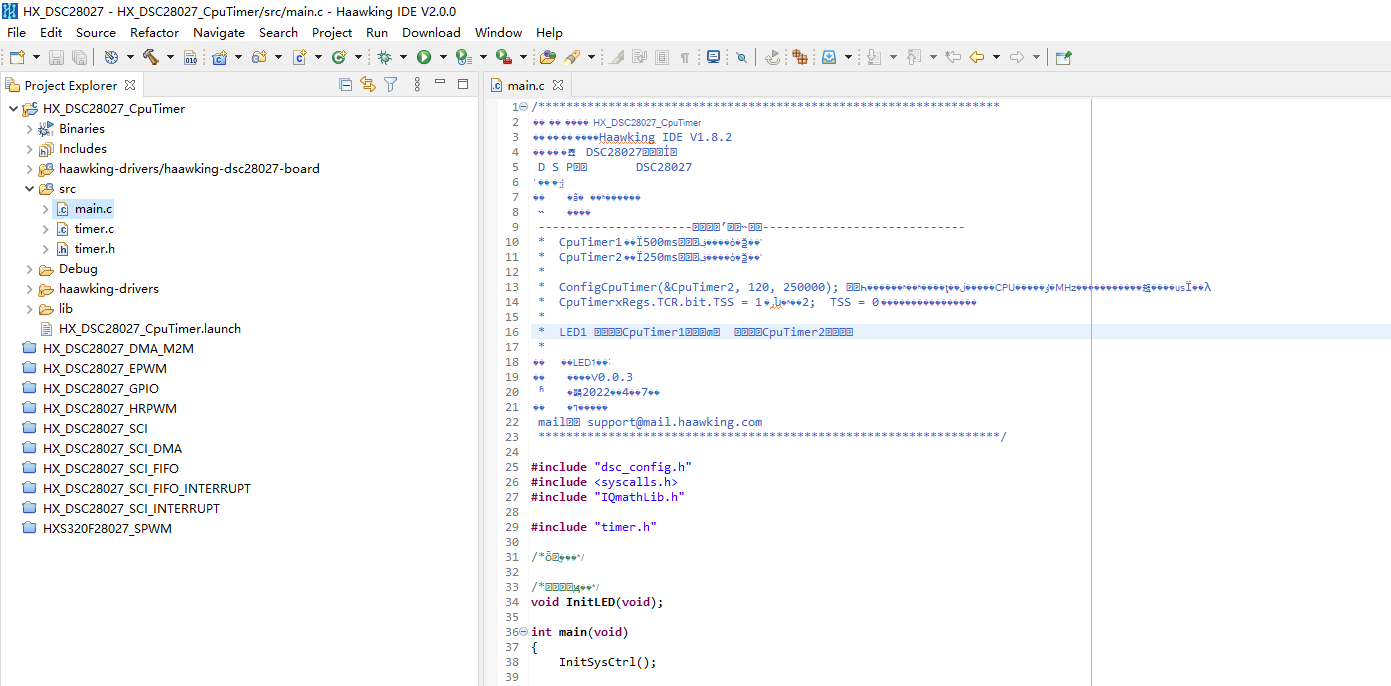Click the Build hammer icon
Image resolution: width=1391 pixels, height=686 pixels.
coord(151,57)
